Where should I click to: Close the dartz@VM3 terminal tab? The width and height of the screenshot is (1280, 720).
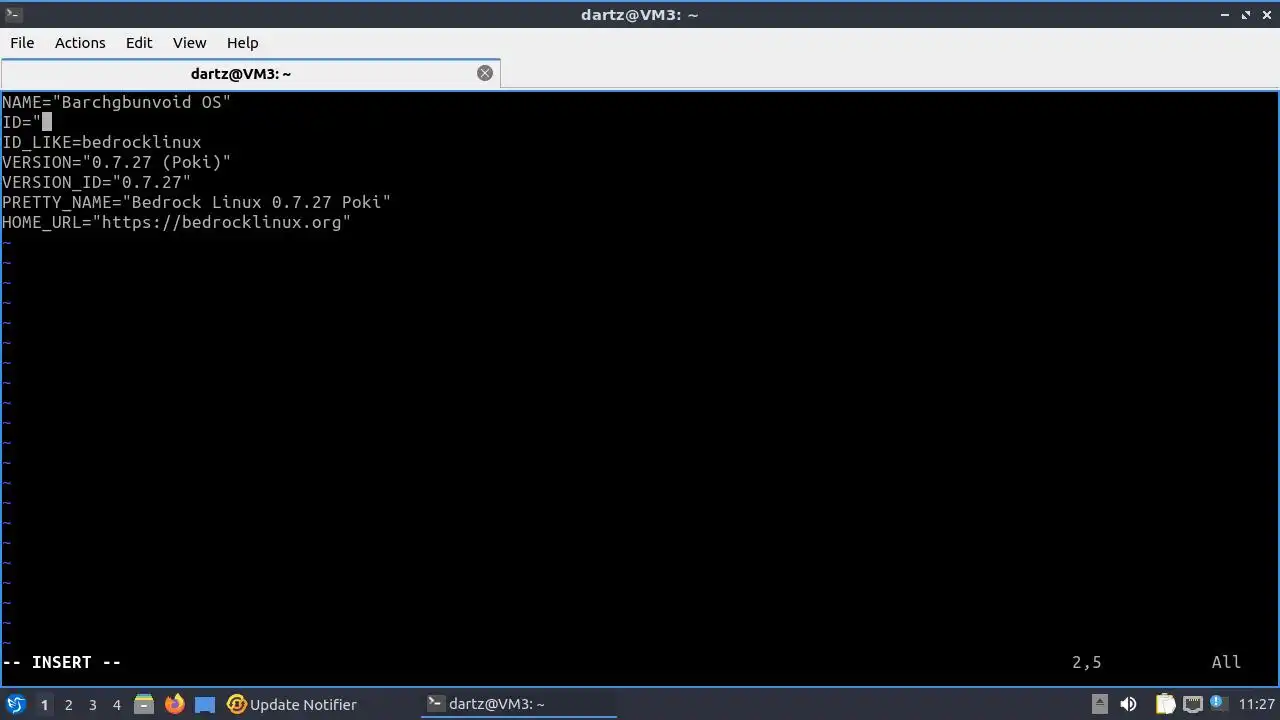click(485, 73)
